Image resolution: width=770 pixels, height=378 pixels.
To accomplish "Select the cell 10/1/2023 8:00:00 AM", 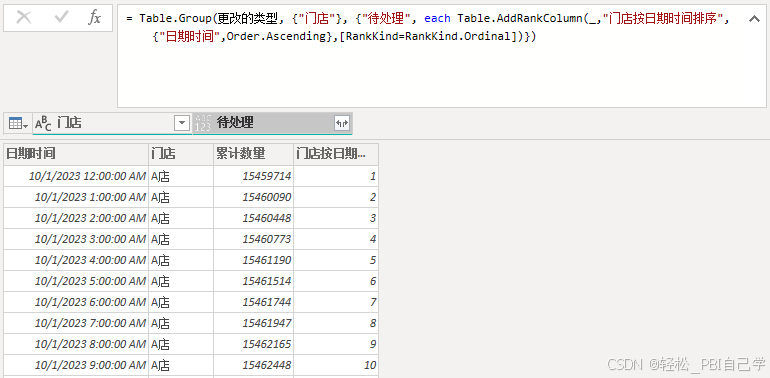I will 76,344.
